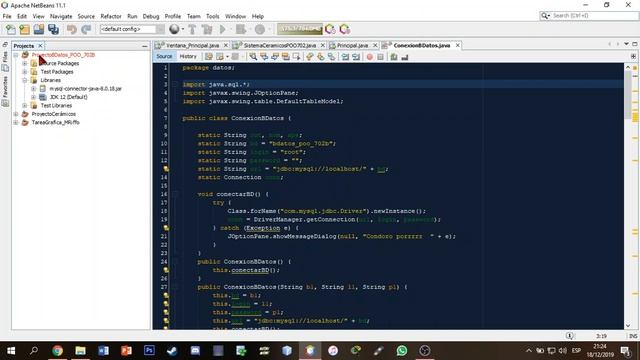Click the last icon in main toolbar

[x=345, y=29]
